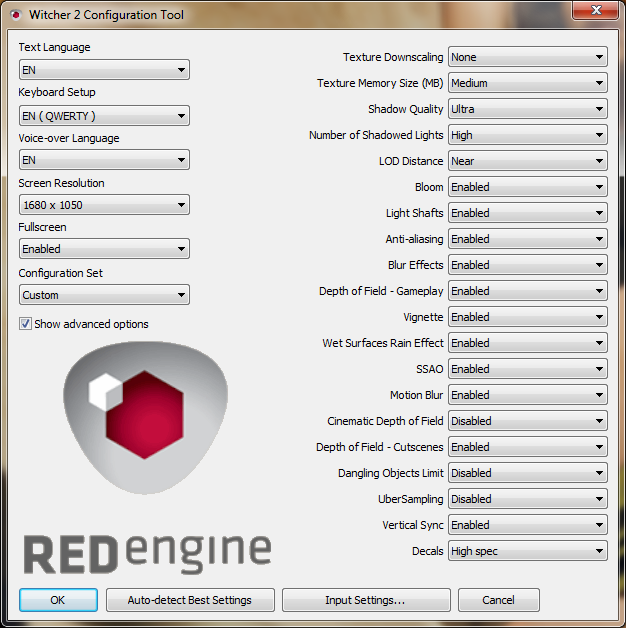Open the Anti-aliasing dropdown

click(x=527, y=239)
